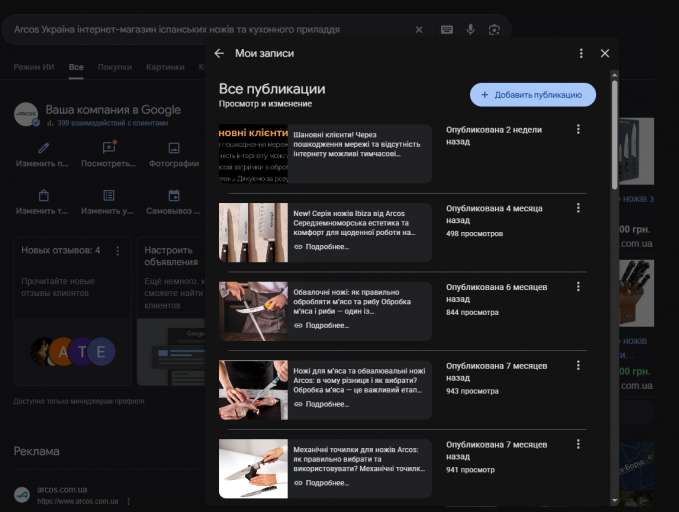Open options for post published 6 месяцев назад
Screen dimensions: 679x512
coord(578,287)
